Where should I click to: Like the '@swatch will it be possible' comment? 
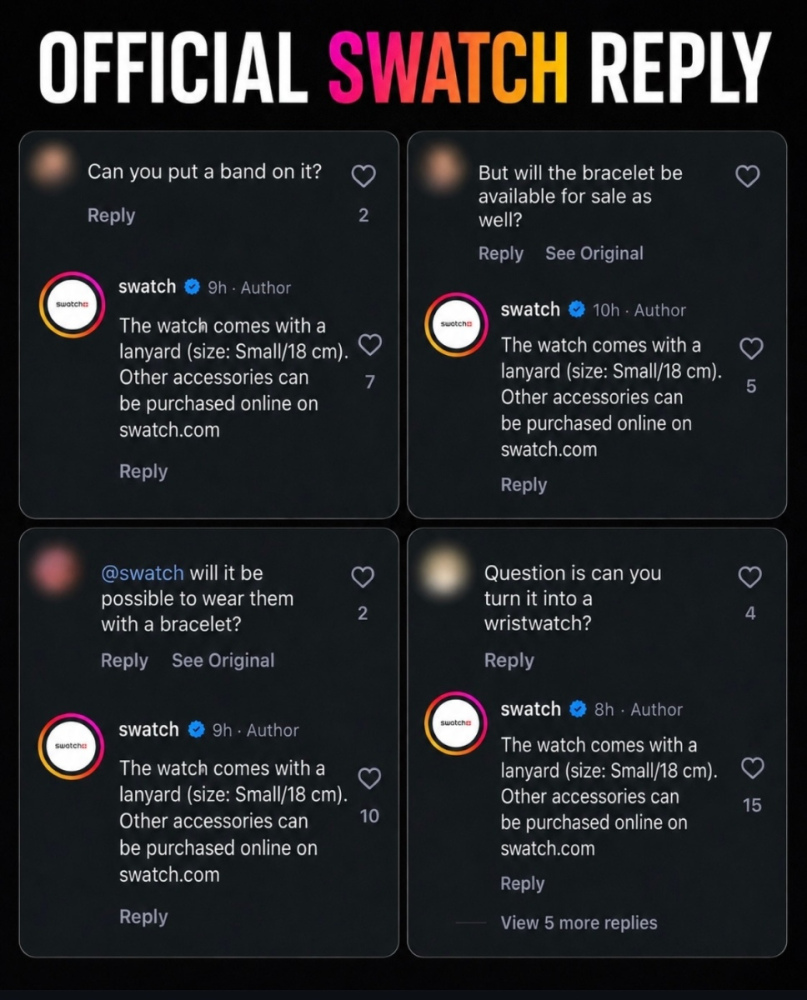tap(362, 577)
